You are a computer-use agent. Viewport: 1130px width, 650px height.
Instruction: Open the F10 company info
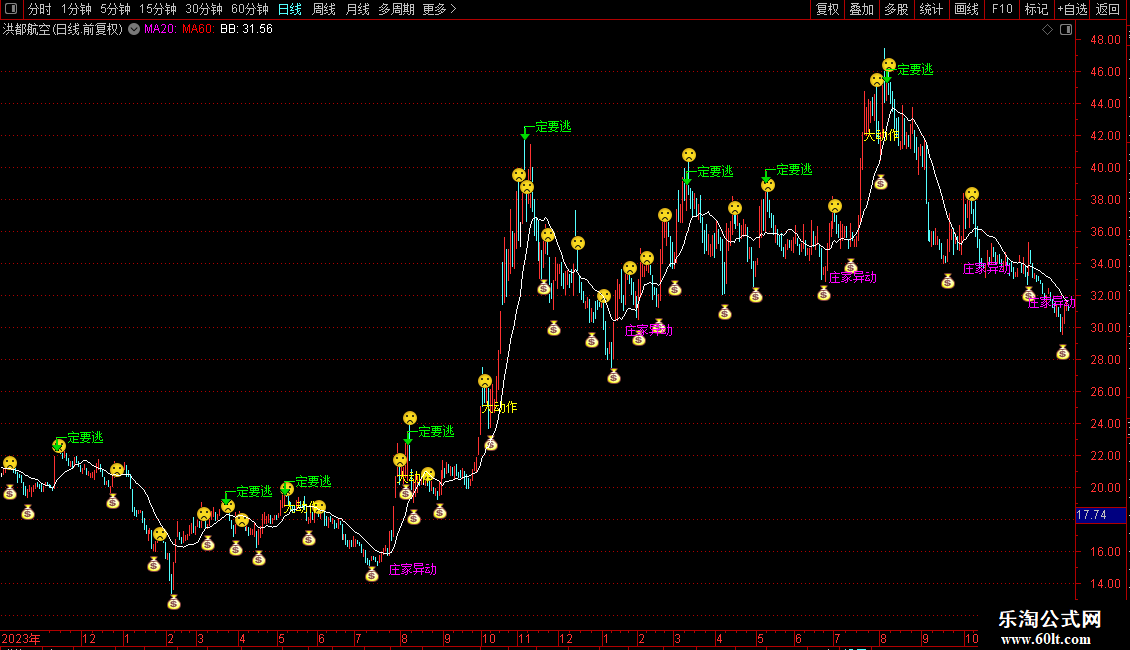click(x=1002, y=10)
